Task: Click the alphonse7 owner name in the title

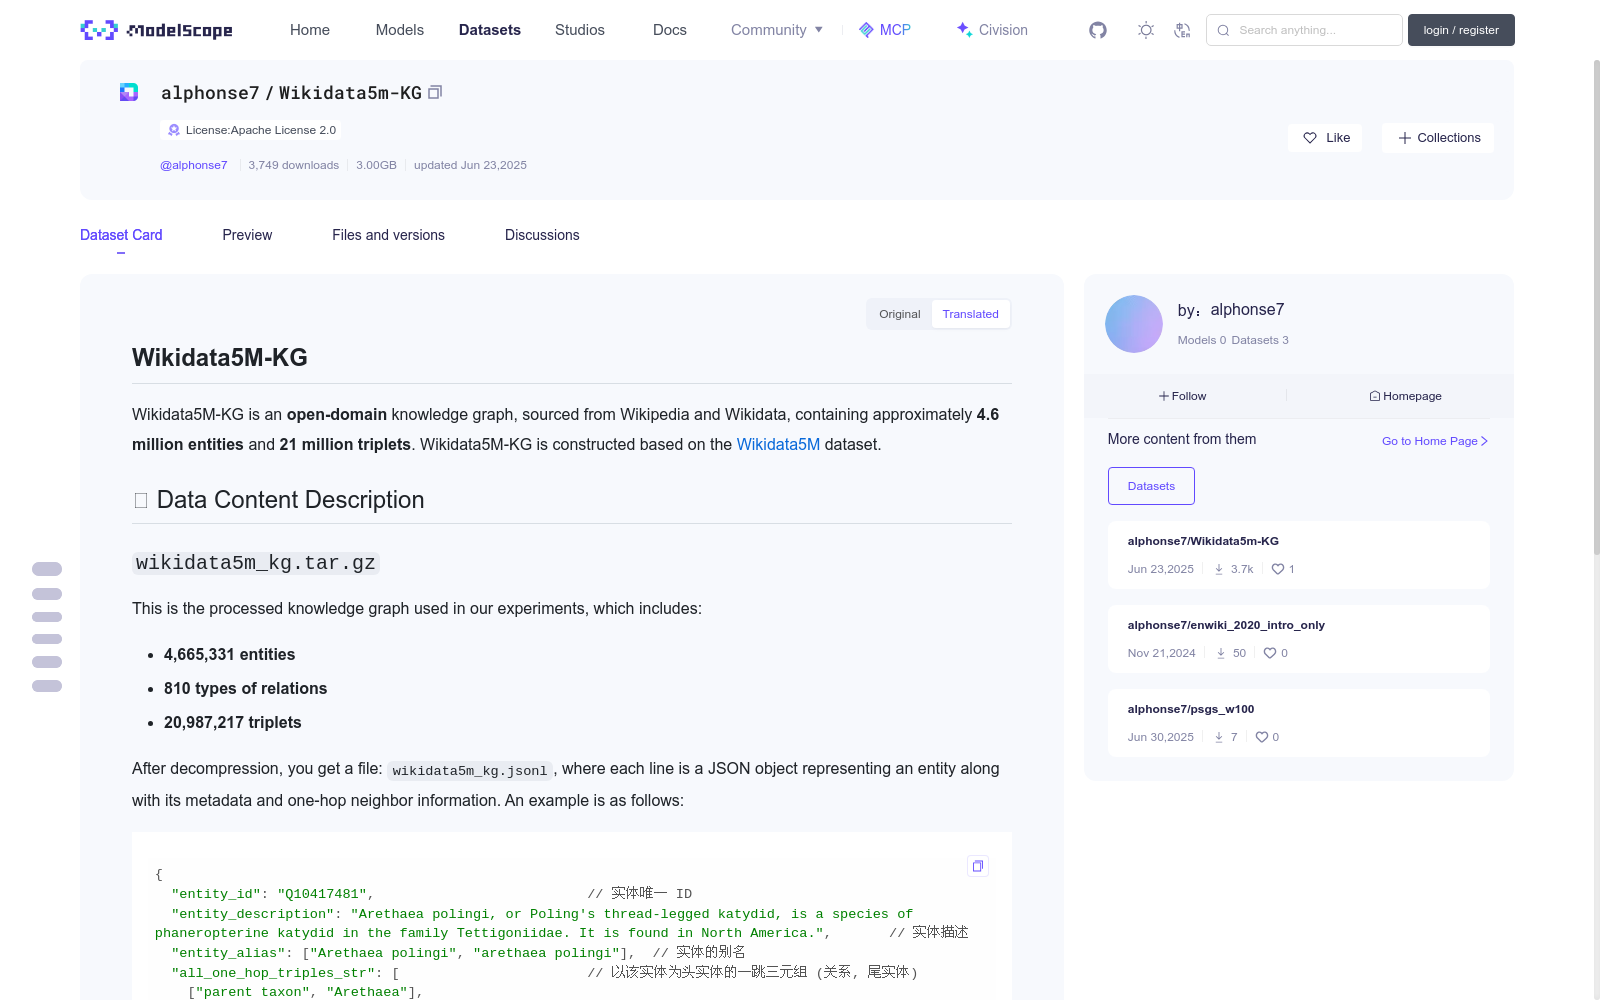Action: 210,93
